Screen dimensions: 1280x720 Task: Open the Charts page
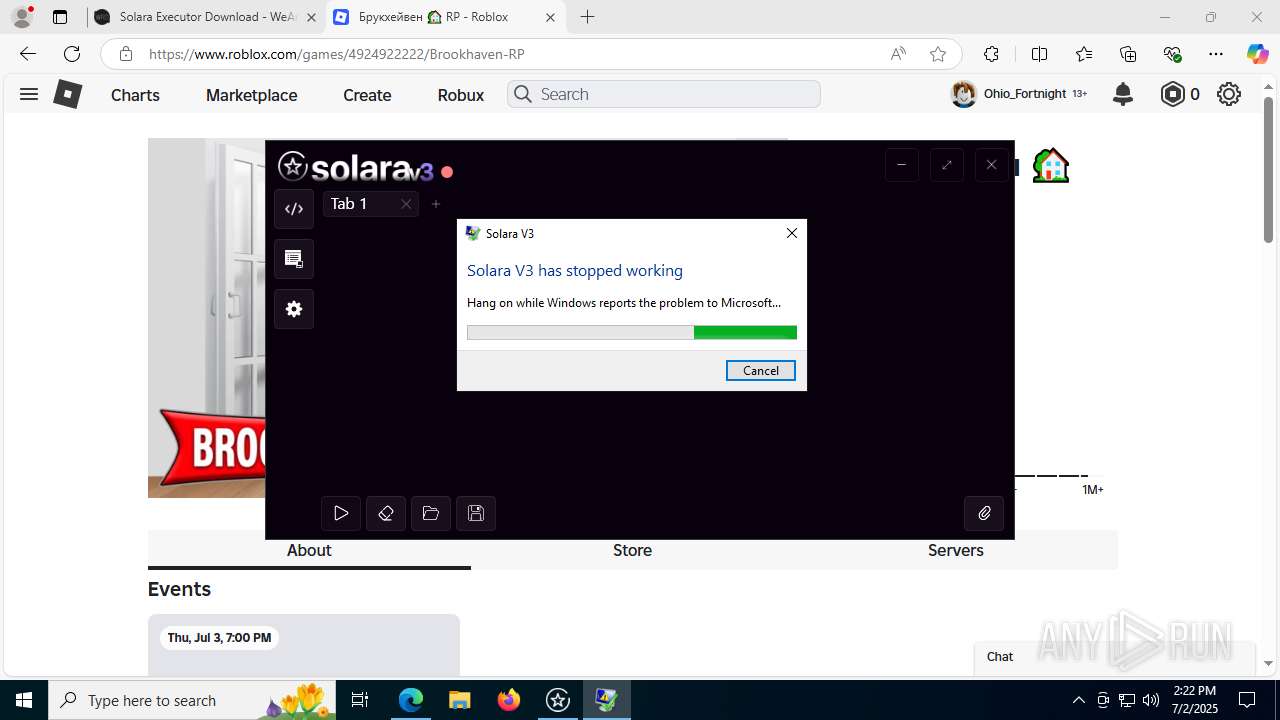point(135,95)
